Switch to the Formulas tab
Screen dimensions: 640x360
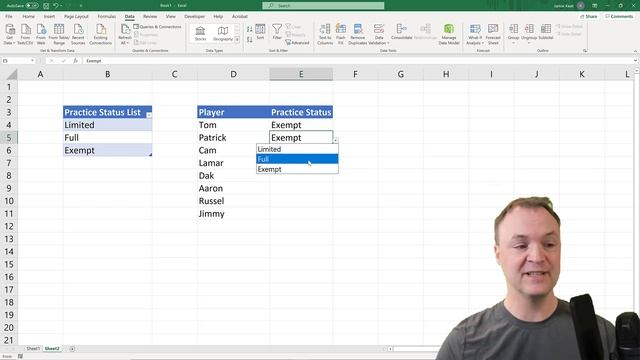(x=107, y=16)
